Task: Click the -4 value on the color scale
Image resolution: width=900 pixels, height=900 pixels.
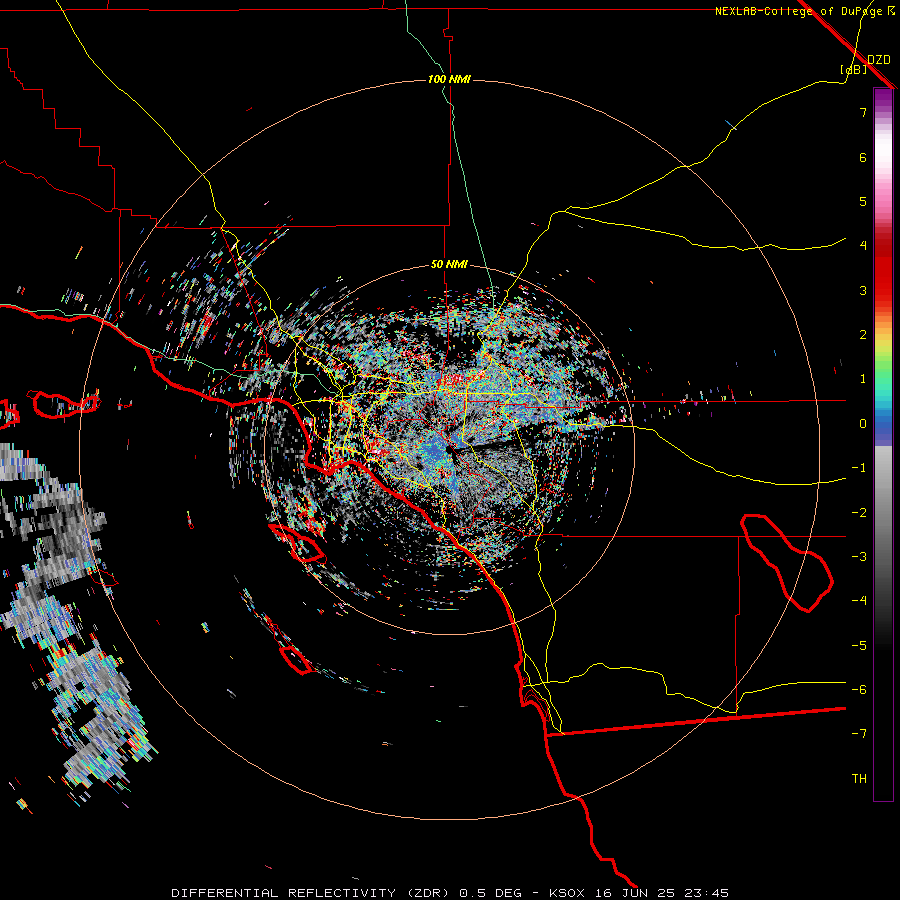Action: (859, 601)
